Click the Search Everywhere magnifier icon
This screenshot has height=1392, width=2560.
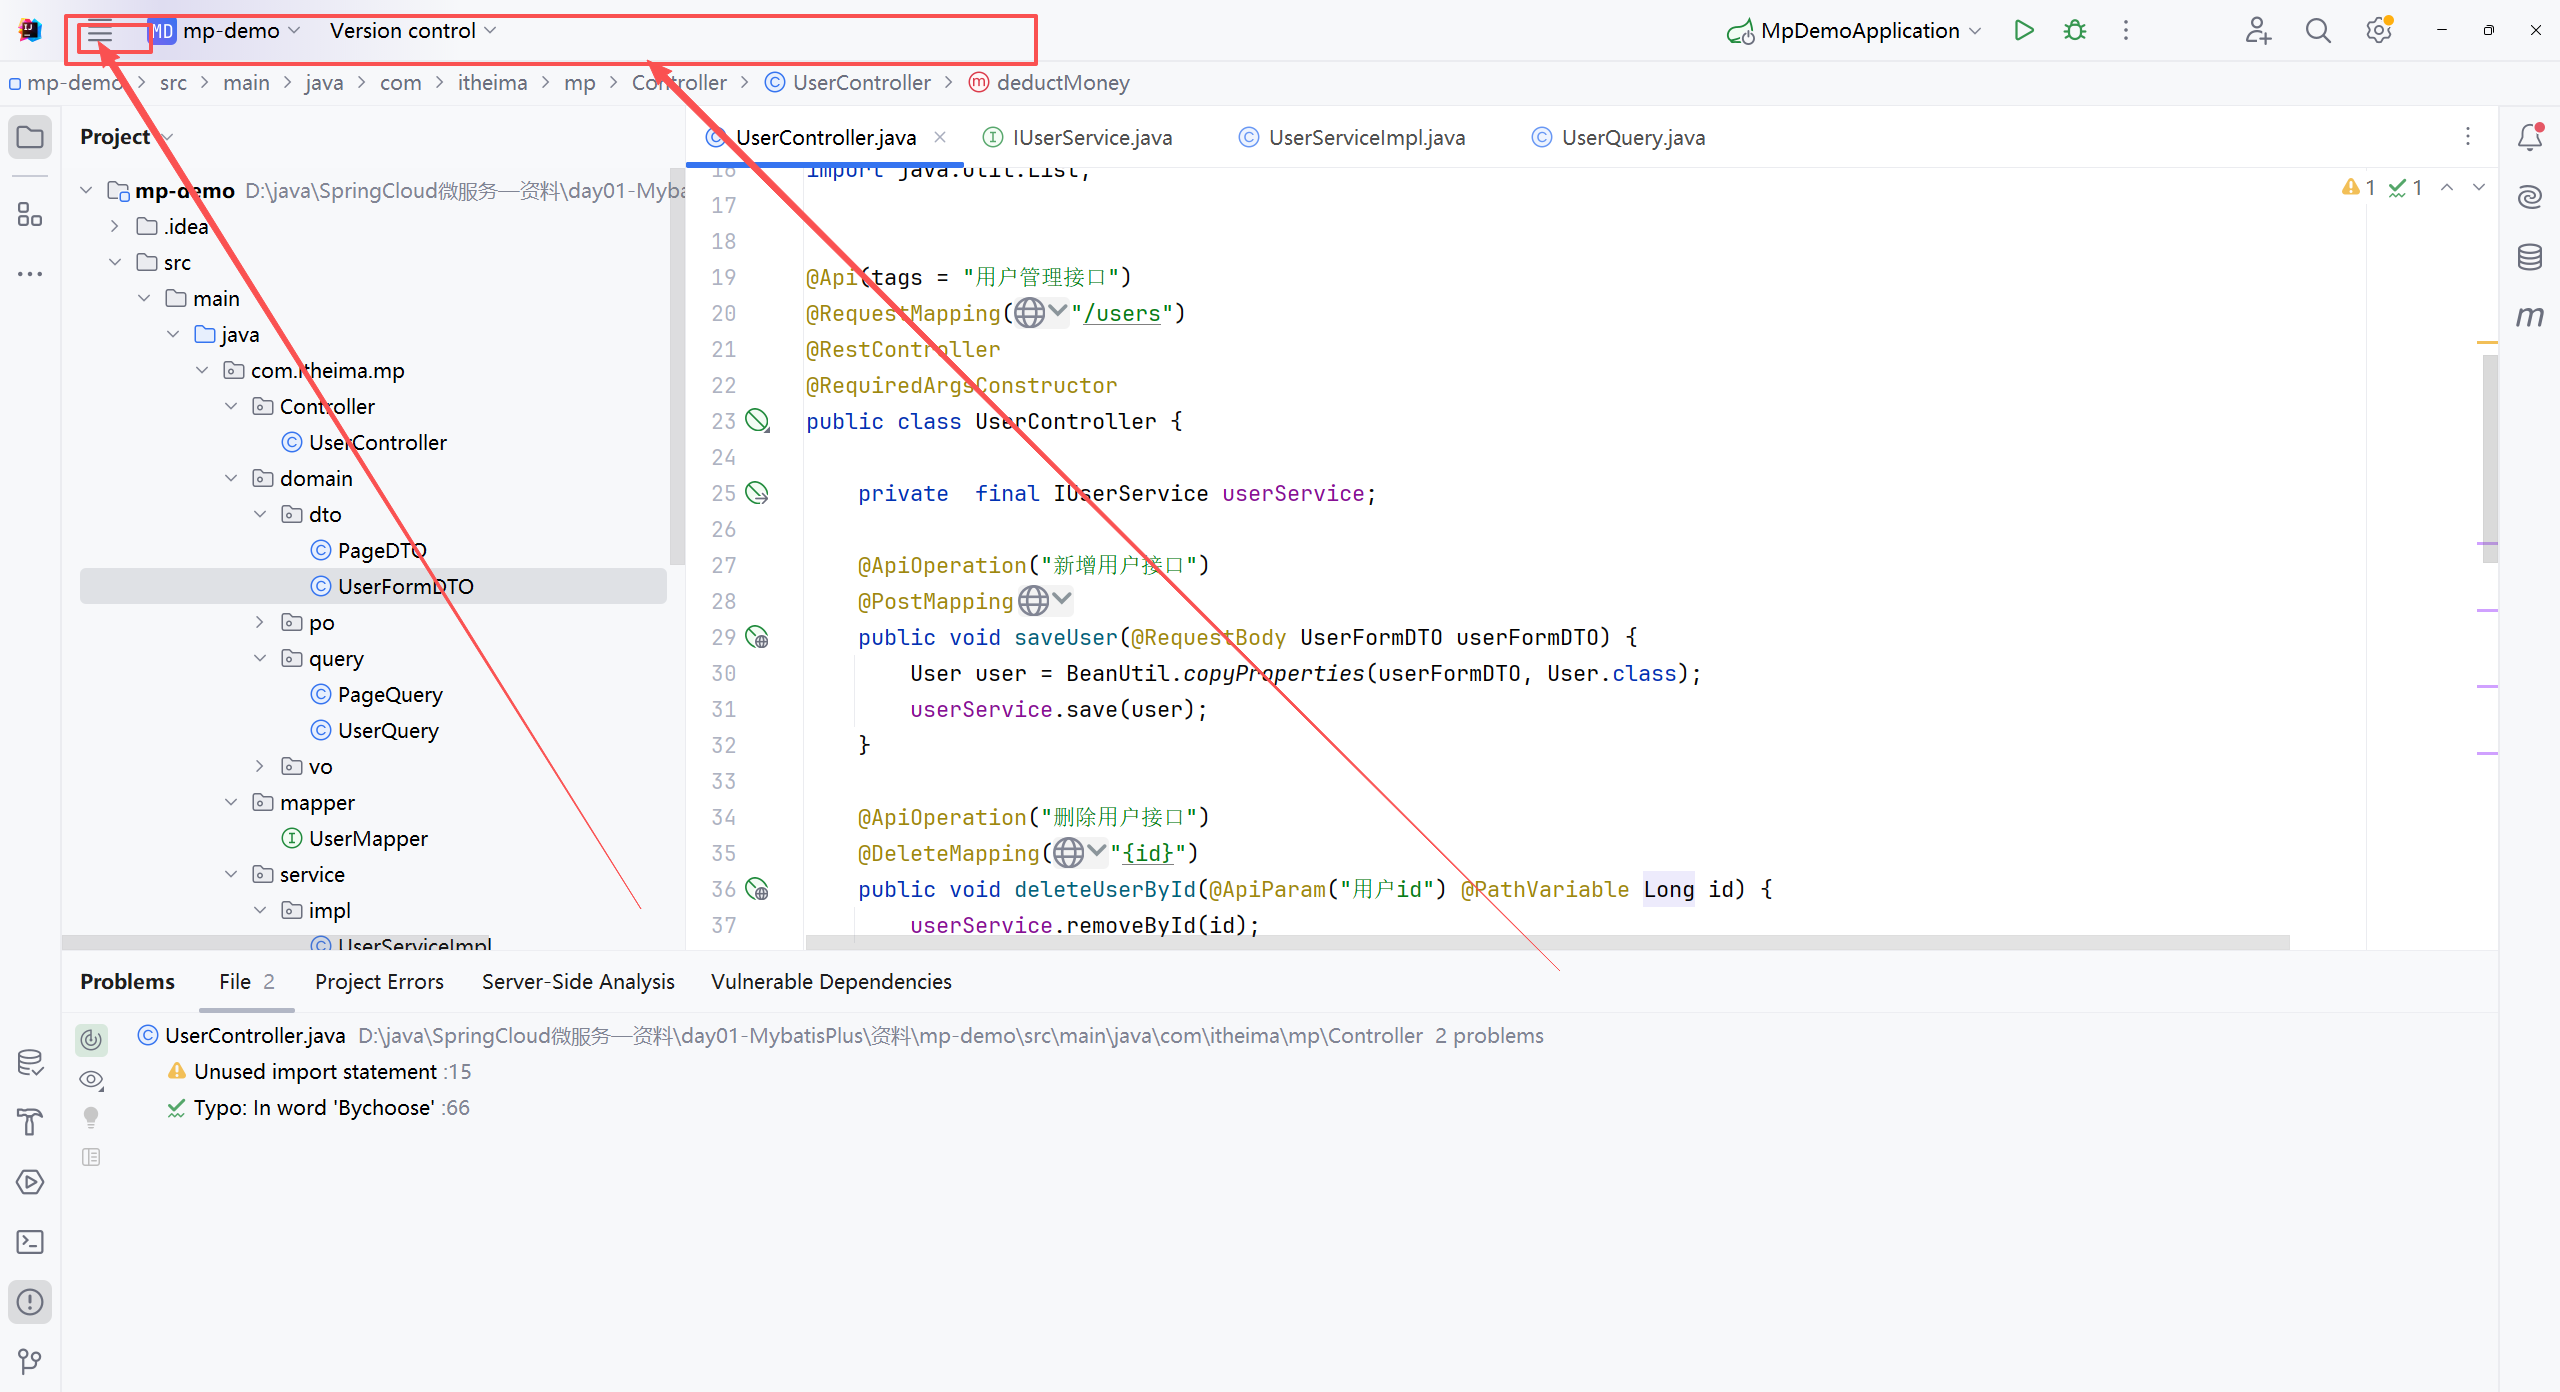[x=2318, y=30]
